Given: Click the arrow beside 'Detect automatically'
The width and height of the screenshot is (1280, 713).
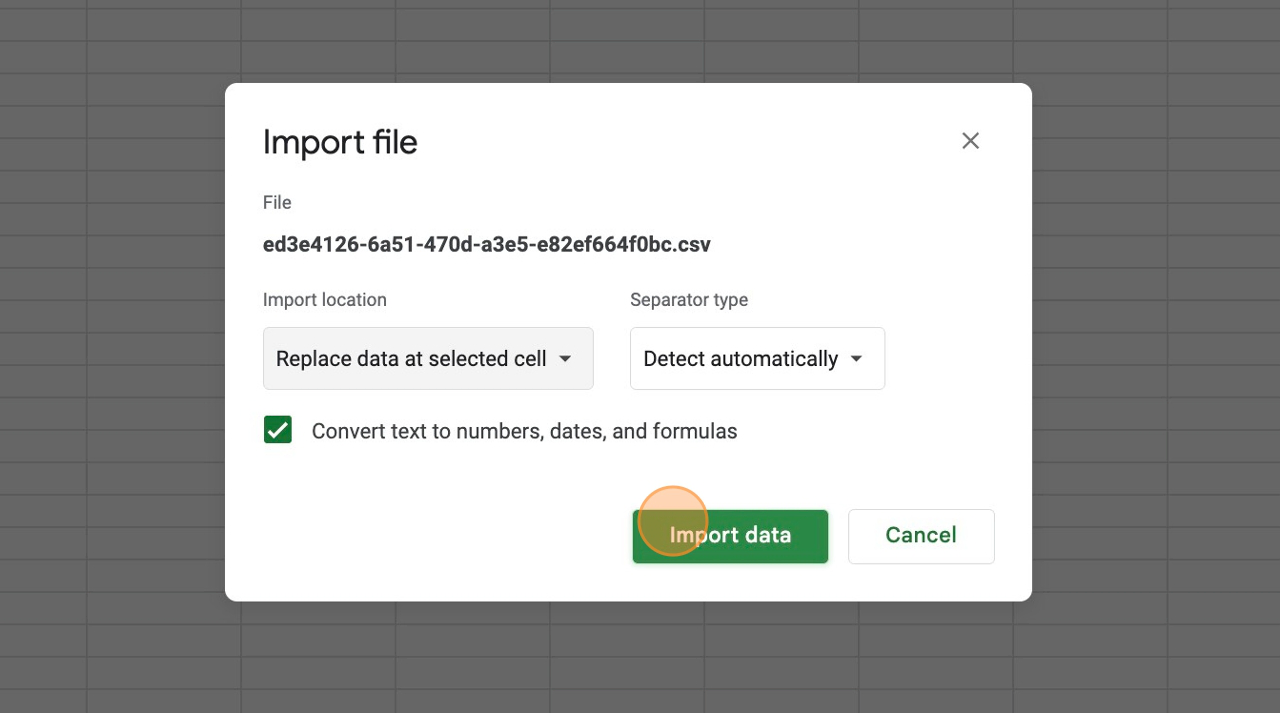Looking at the screenshot, I should click(x=856, y=358).
